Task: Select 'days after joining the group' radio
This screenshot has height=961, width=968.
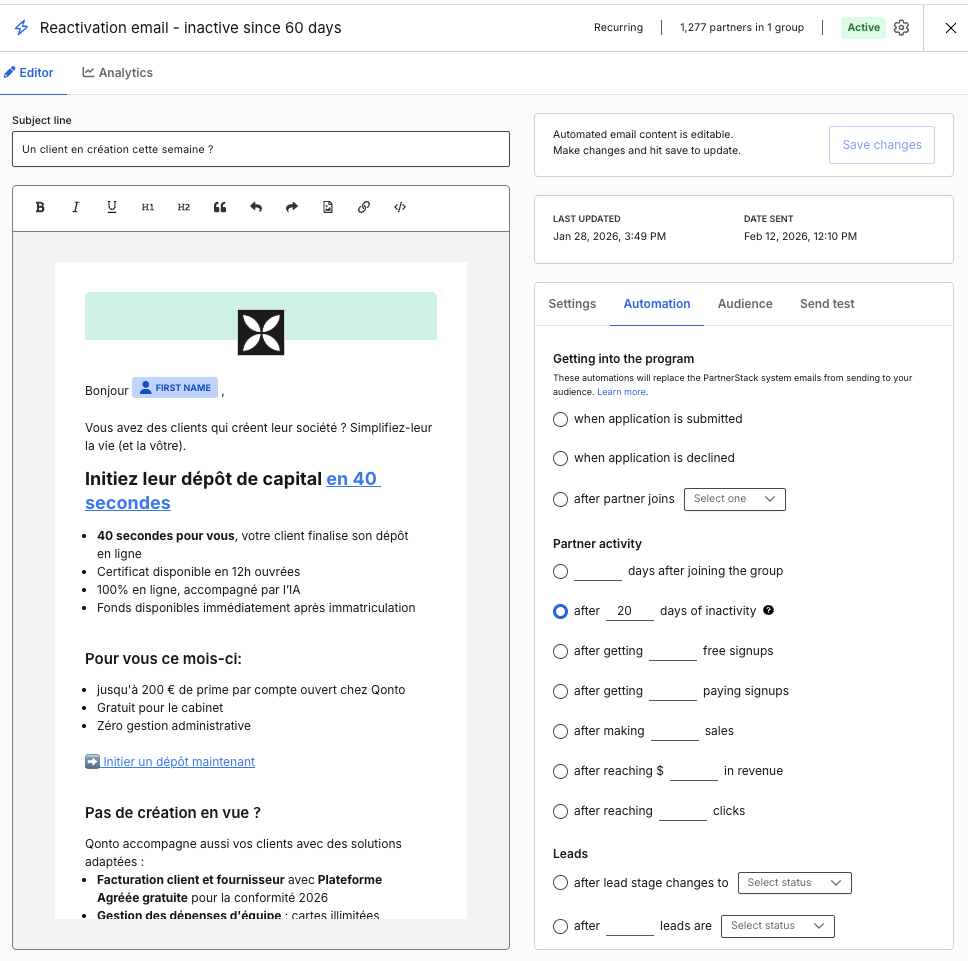Action: 561,572
